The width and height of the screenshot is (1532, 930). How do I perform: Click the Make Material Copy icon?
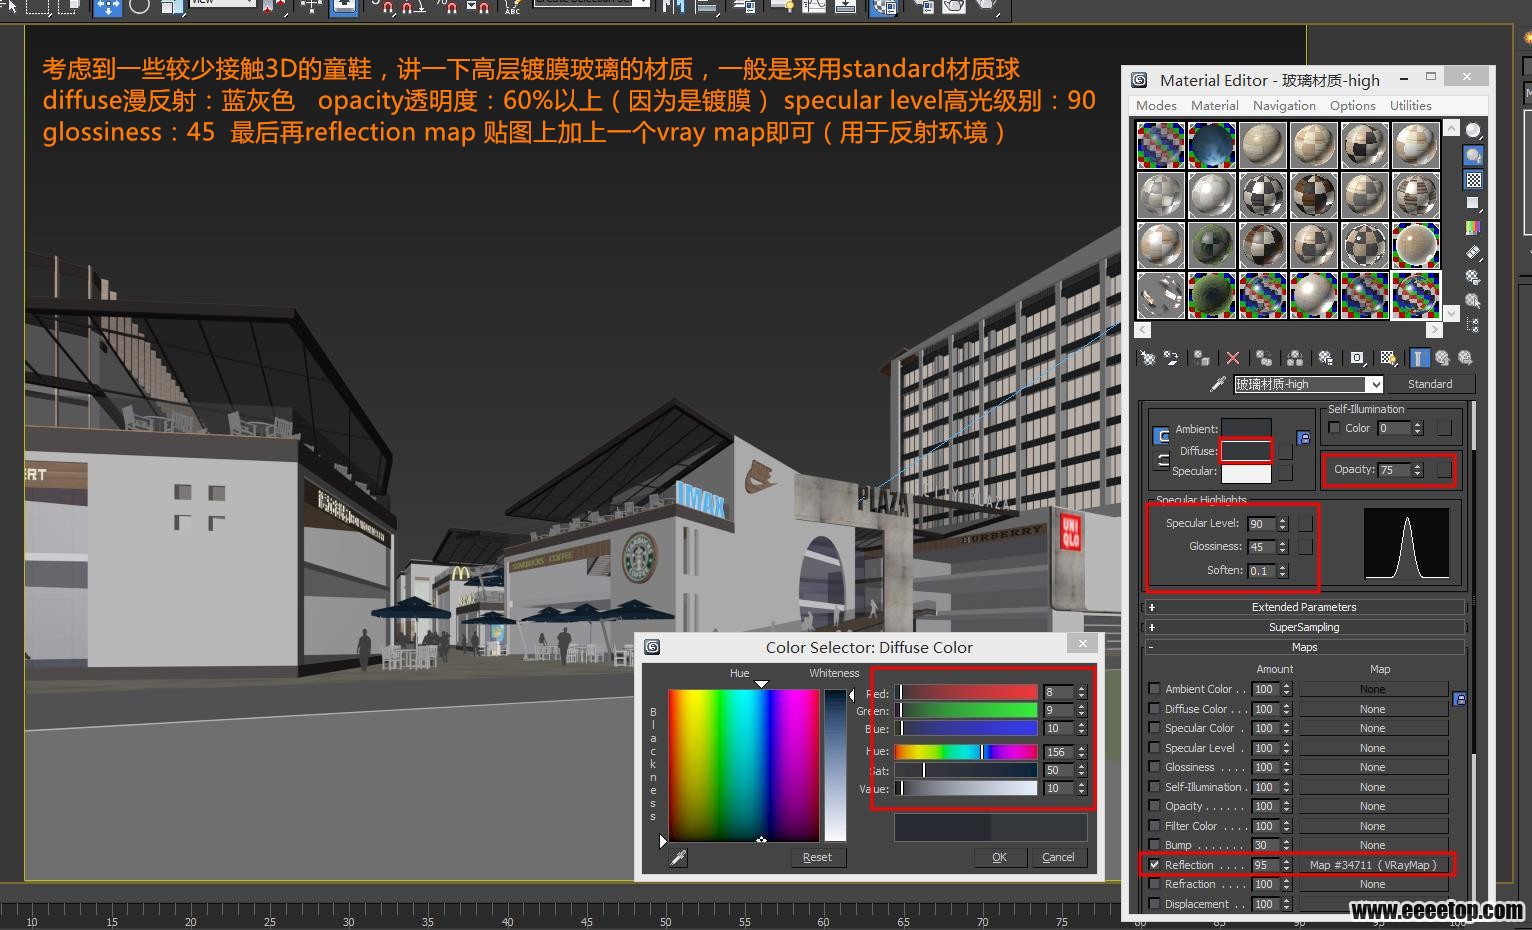[1264, 358]
